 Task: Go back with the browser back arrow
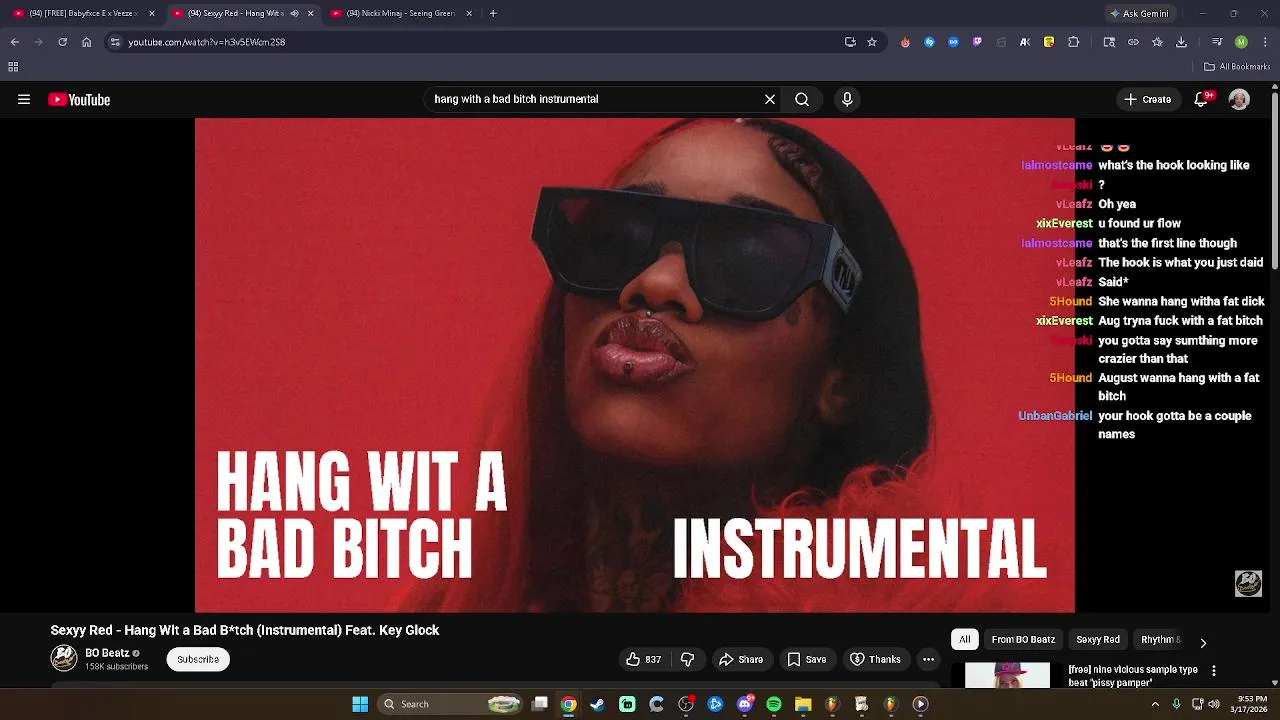14,42
